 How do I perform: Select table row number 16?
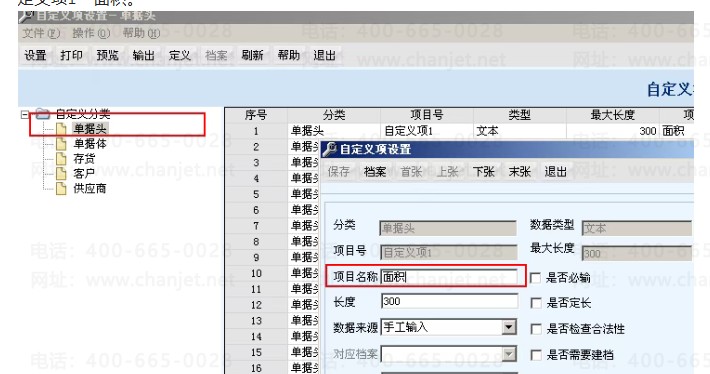click(x=256, y=368)
